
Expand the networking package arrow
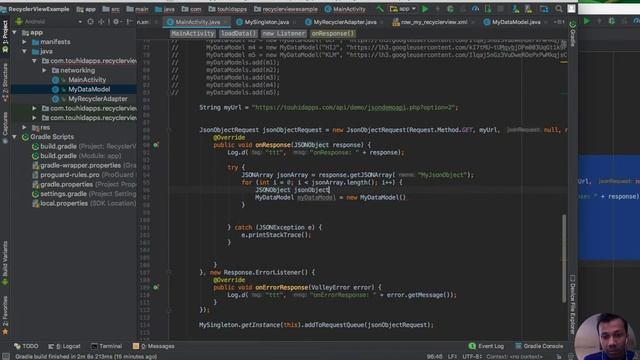click(x=44, y=70)
